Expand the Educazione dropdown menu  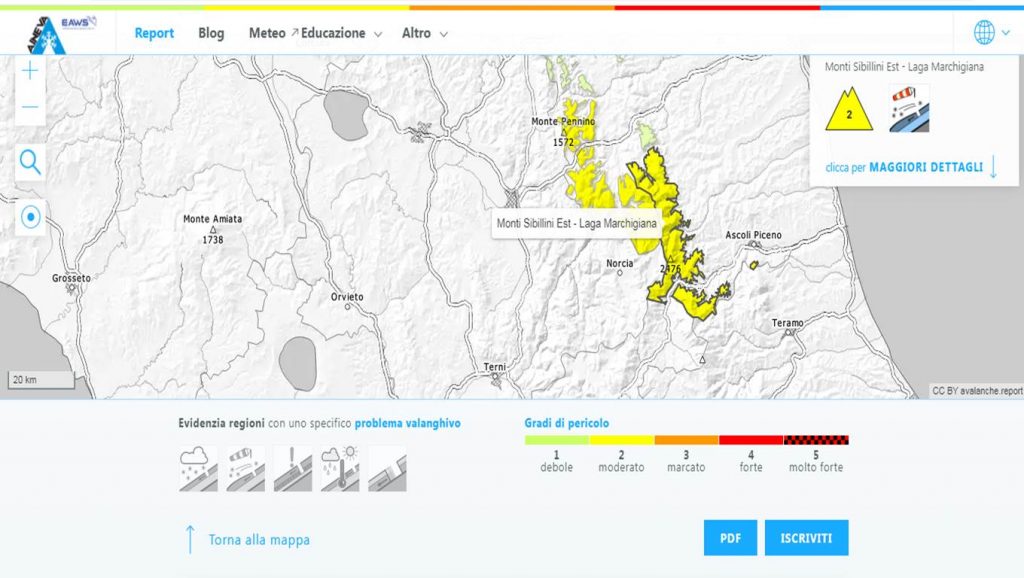[x=343, y=33]
